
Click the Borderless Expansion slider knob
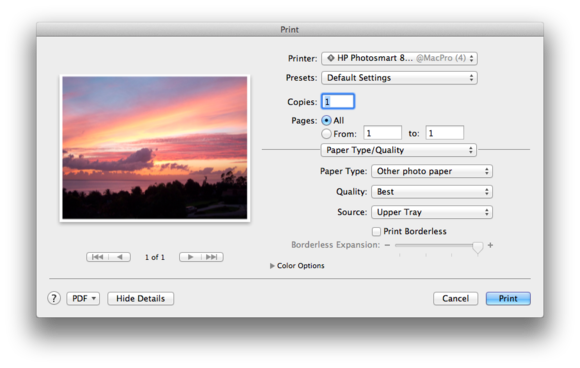pos(478,247)
